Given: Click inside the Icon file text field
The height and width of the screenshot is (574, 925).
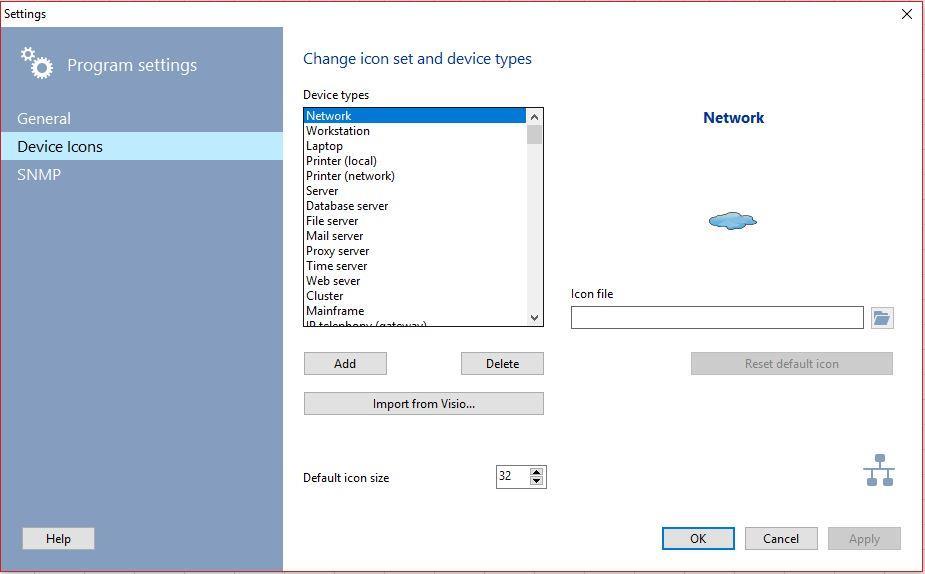Looking at the screenshot, I should point(717,317).
